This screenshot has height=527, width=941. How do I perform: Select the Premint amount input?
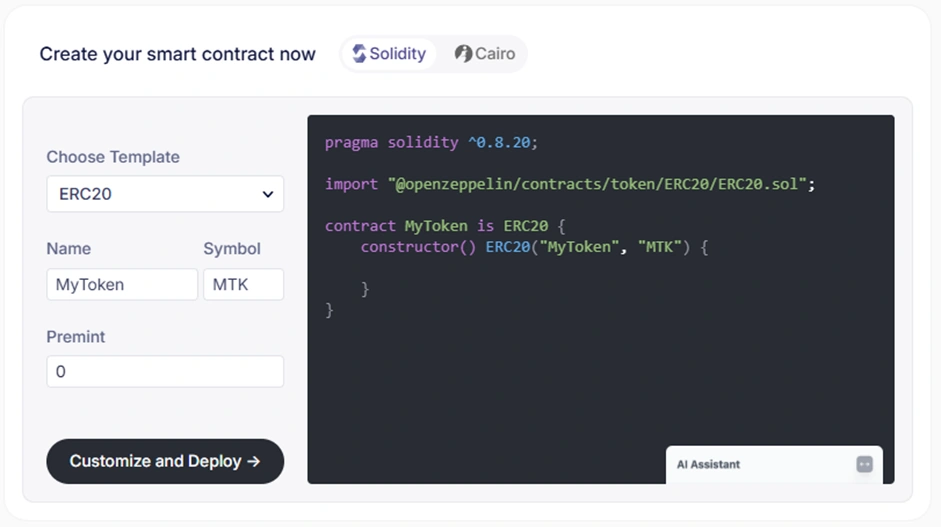[x=165, y=372]
